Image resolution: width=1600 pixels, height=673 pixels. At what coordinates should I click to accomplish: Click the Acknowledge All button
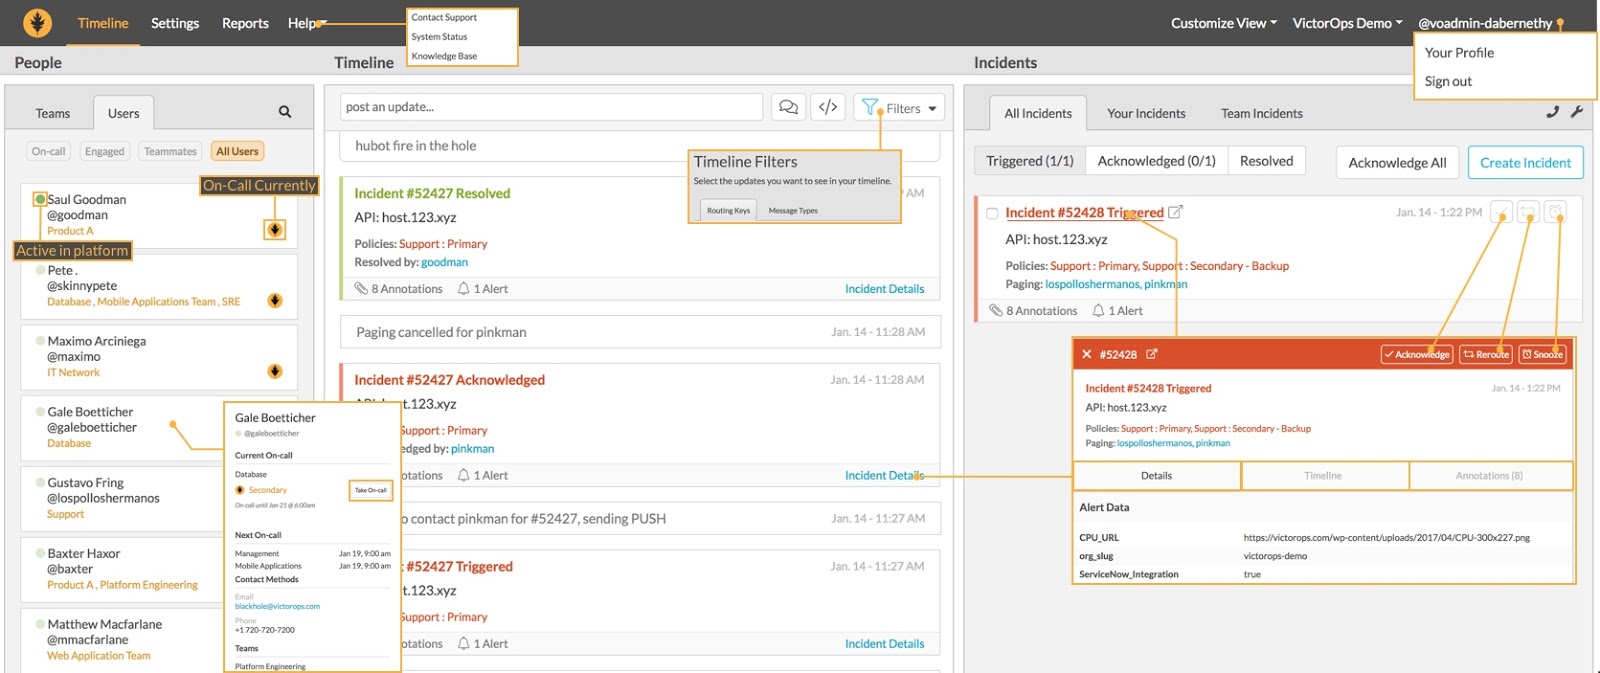click(x=1397, y=162)
